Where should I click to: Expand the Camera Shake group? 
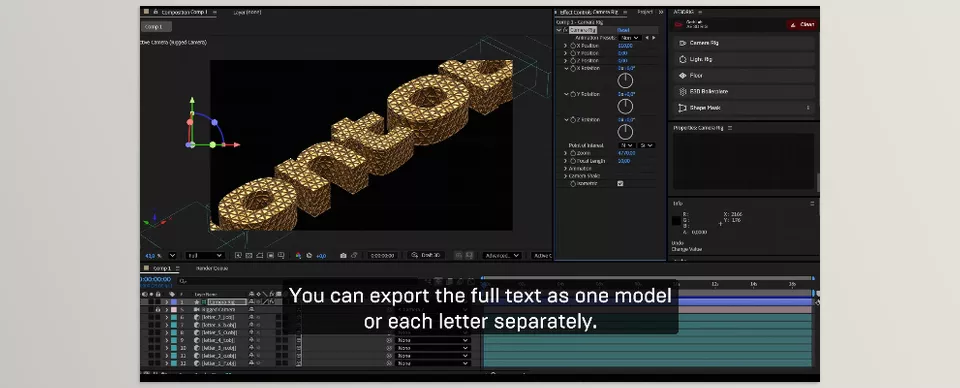click(x=566, y=176)
